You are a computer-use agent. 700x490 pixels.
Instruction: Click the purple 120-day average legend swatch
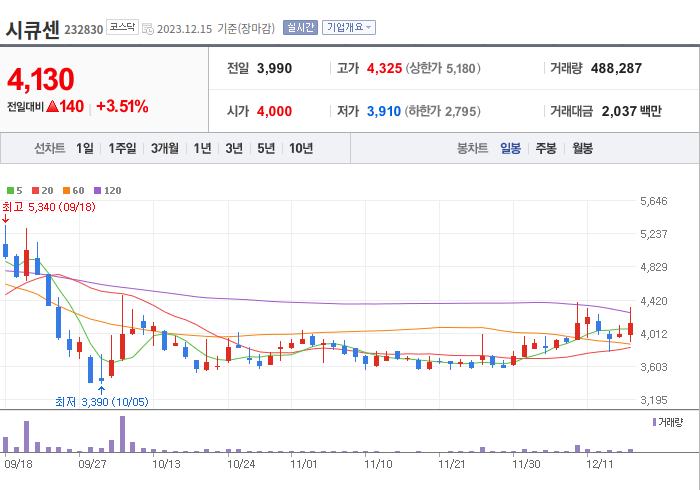(97, 191)
